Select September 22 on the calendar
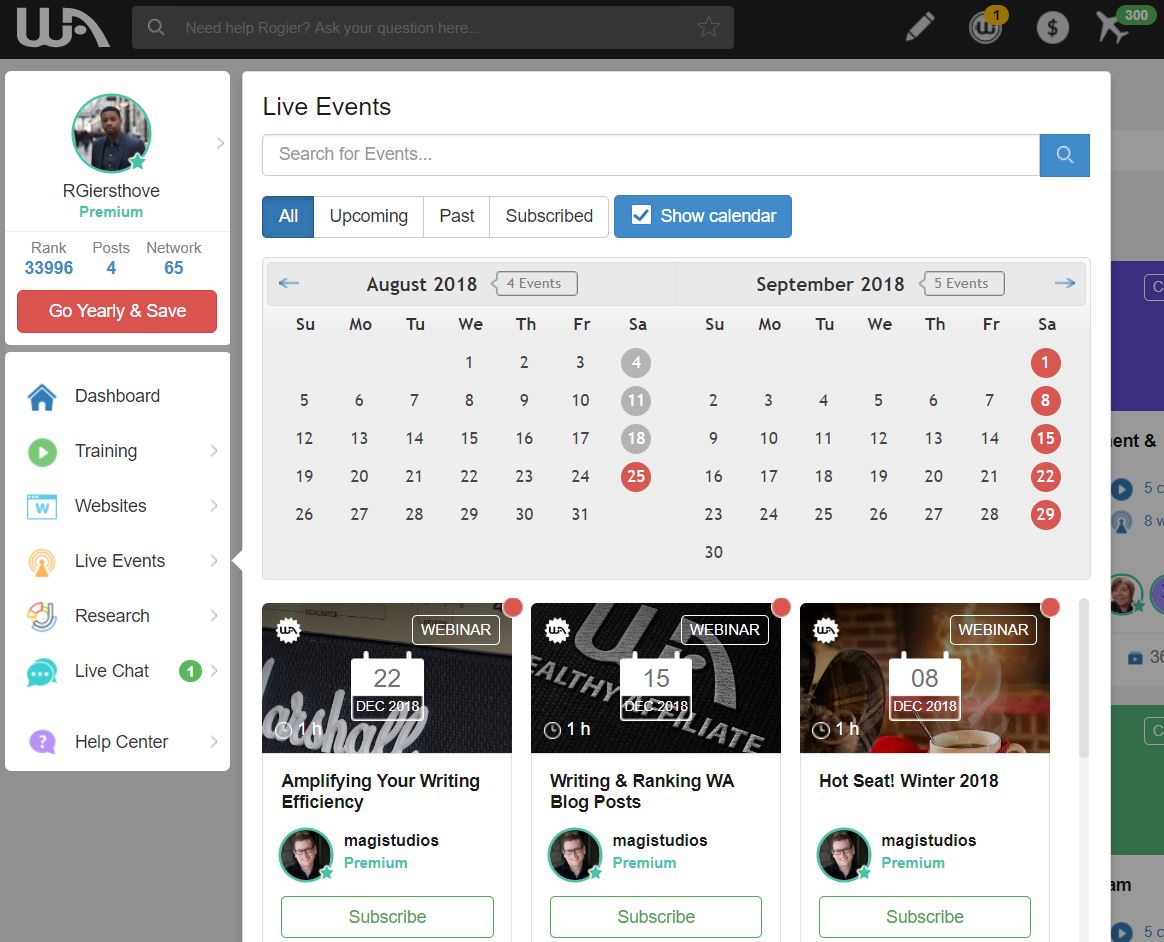Image resolution: width=1164 pixels, height=942 pixels. [x=1045, y=477]
